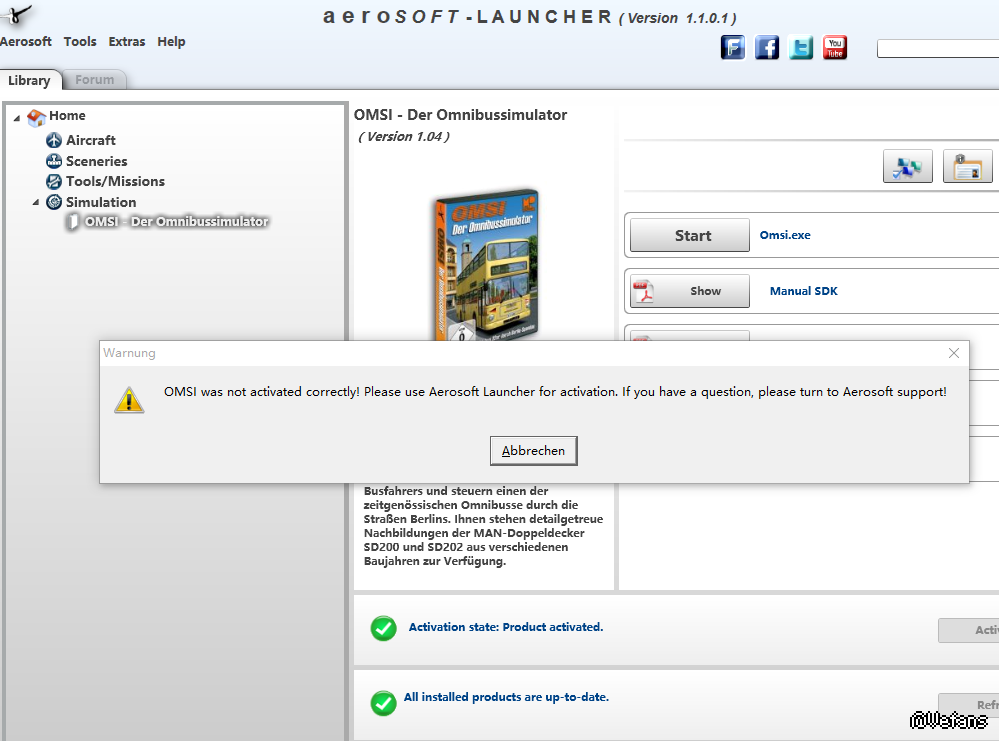
Task: Select Tools/Missions in the library tree
Action: click(115, 182)
